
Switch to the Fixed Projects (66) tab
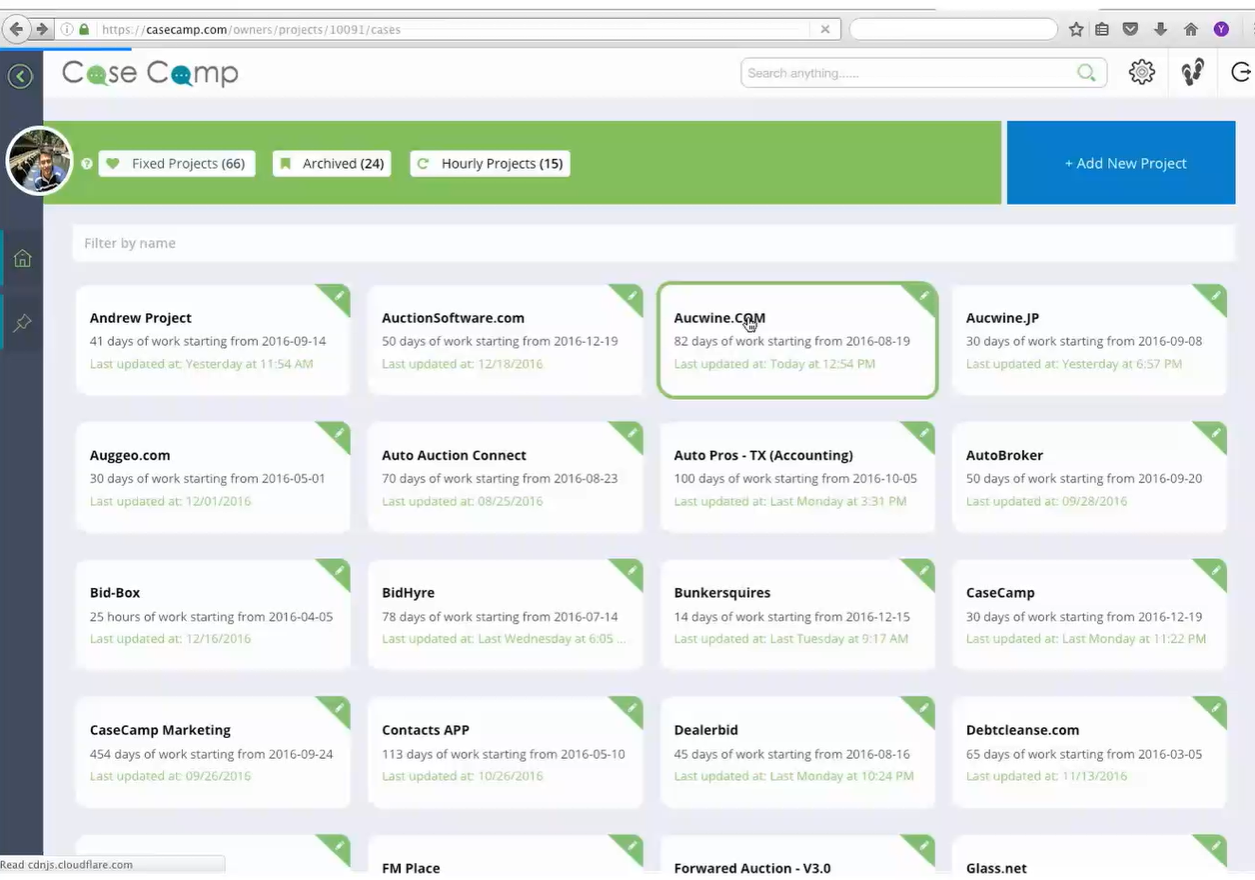tap(176, 163)
